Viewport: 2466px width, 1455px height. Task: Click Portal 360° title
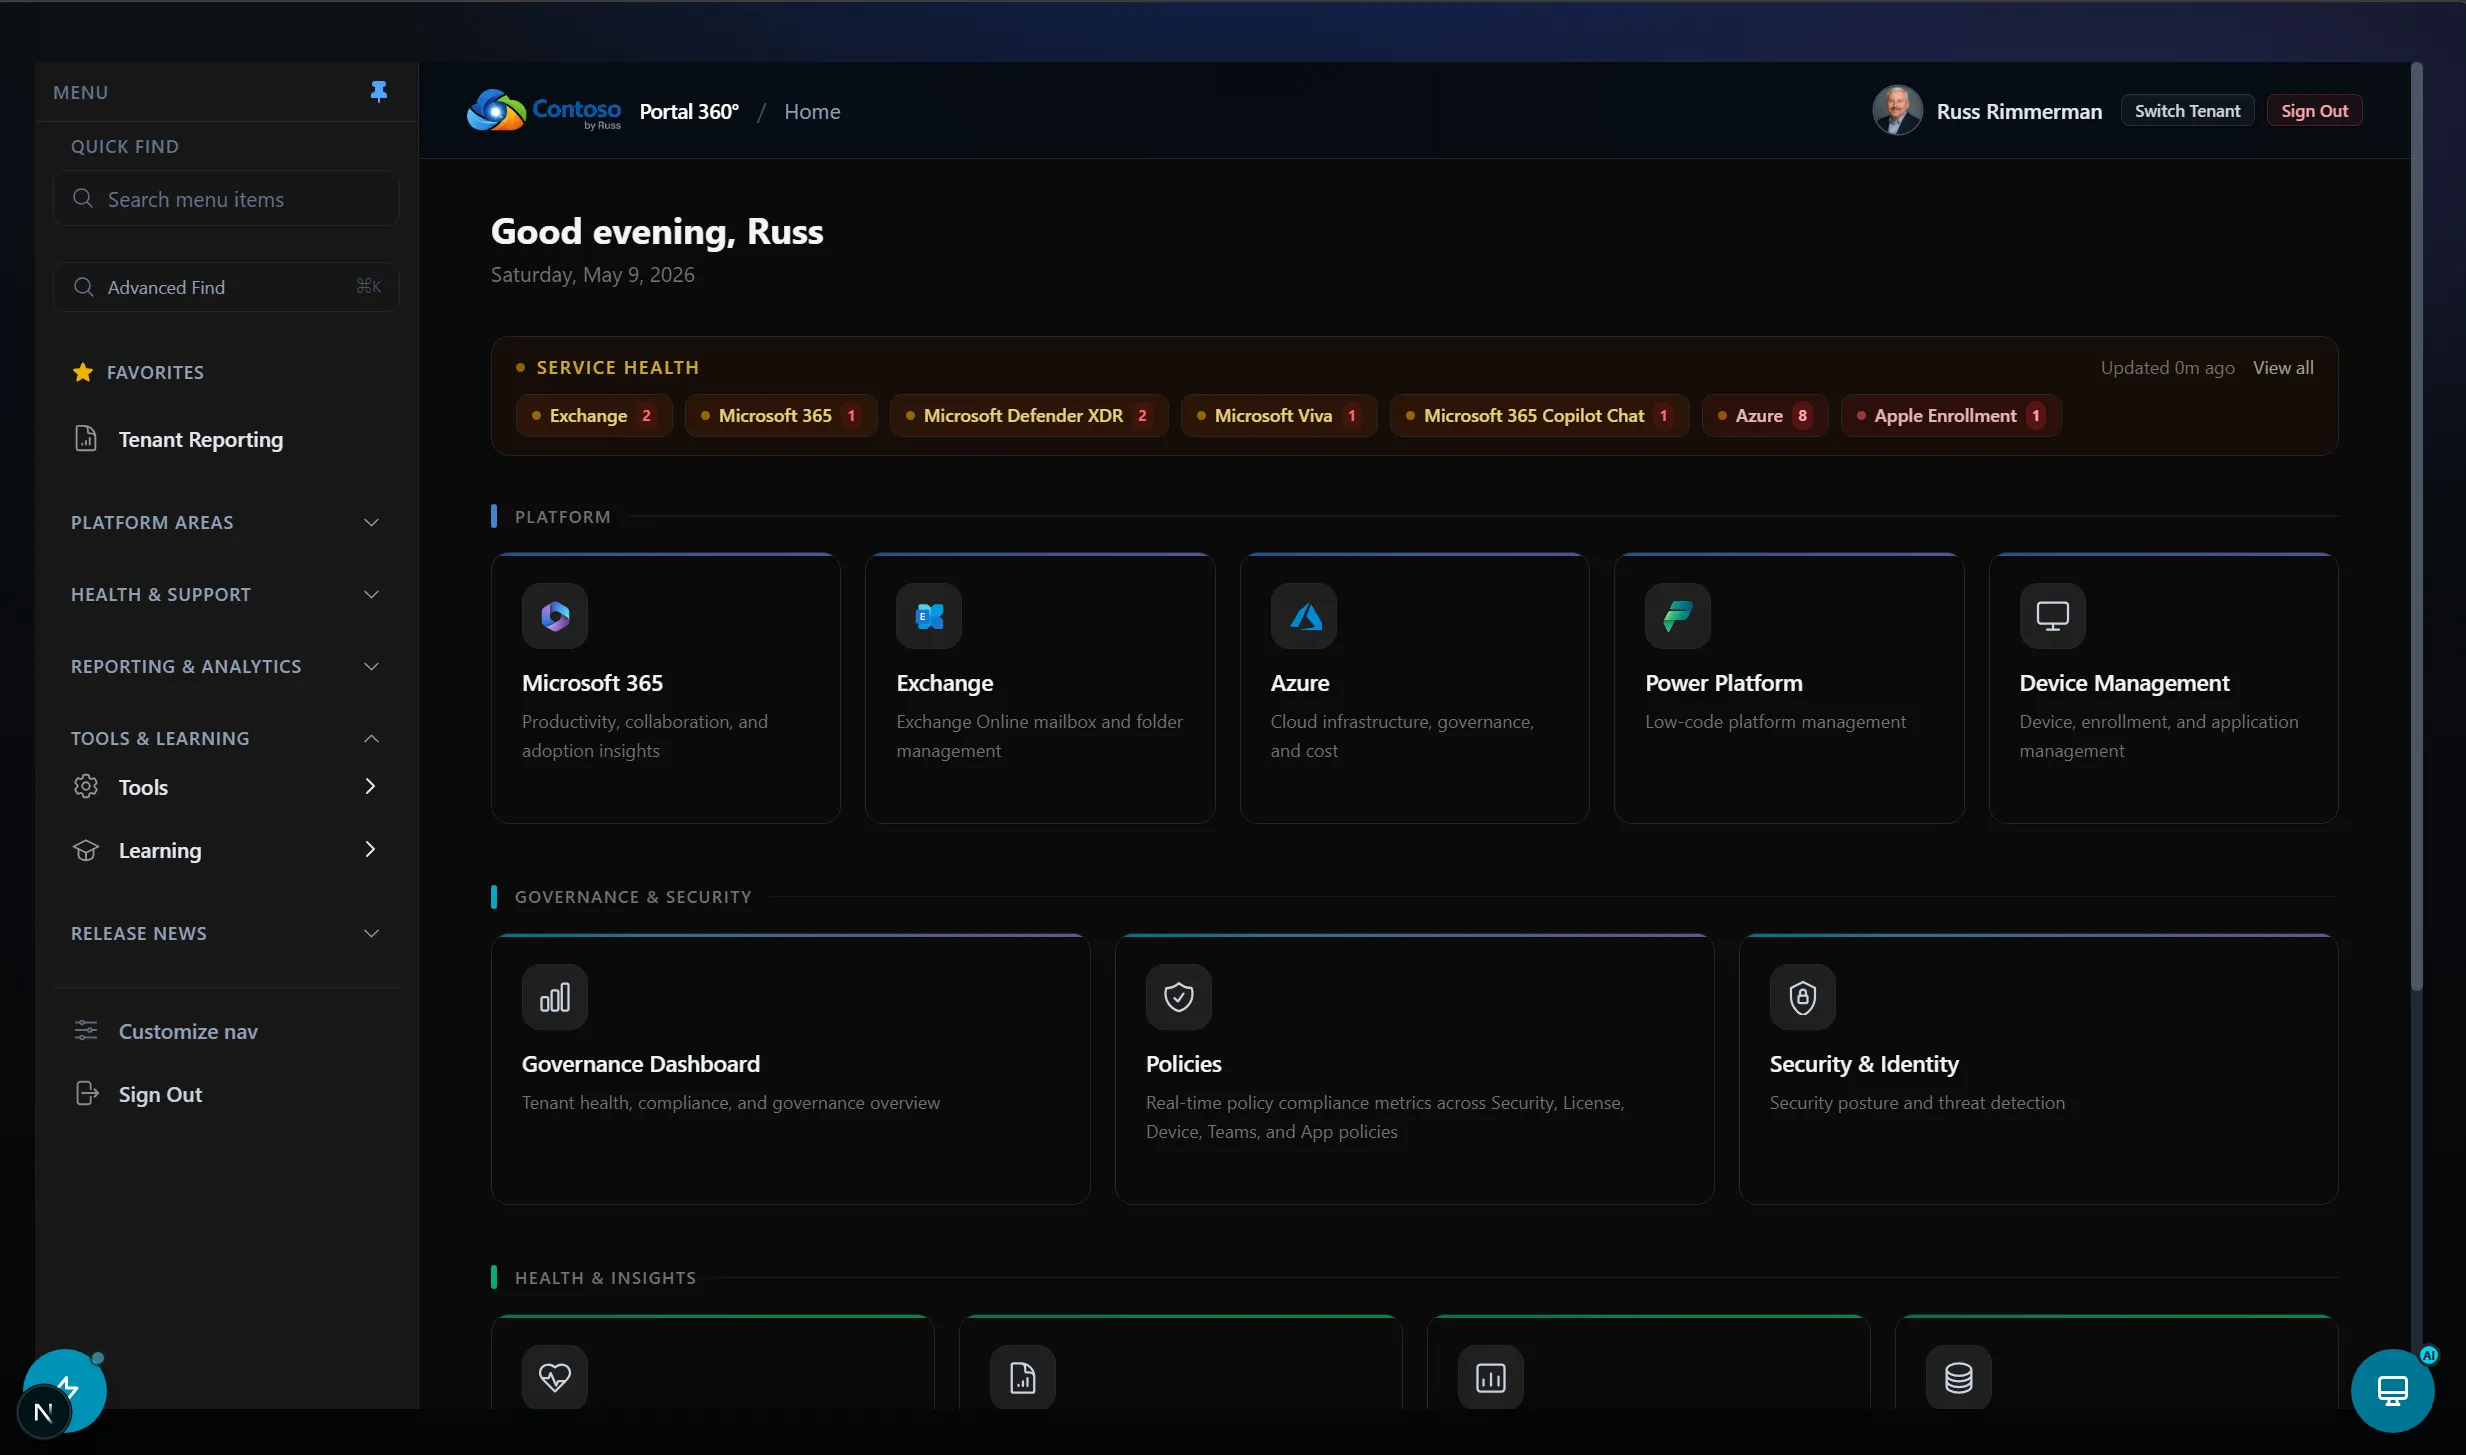689,111
